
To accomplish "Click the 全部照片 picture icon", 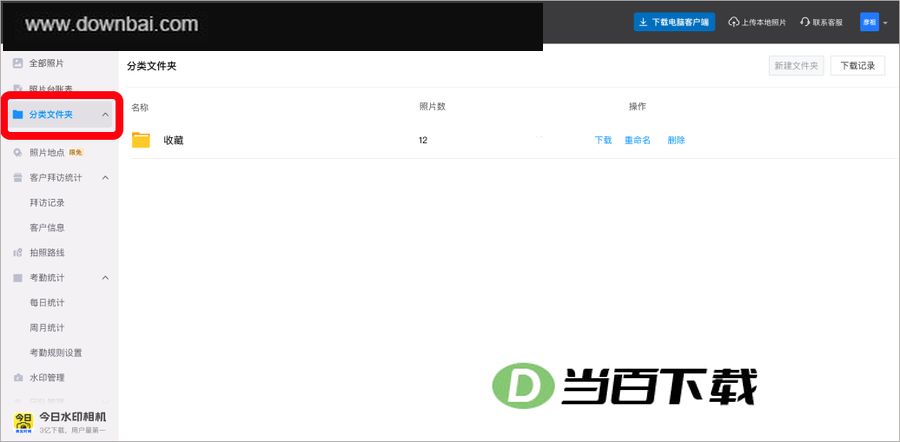I will pyautogui.click(x=18, y=63).
